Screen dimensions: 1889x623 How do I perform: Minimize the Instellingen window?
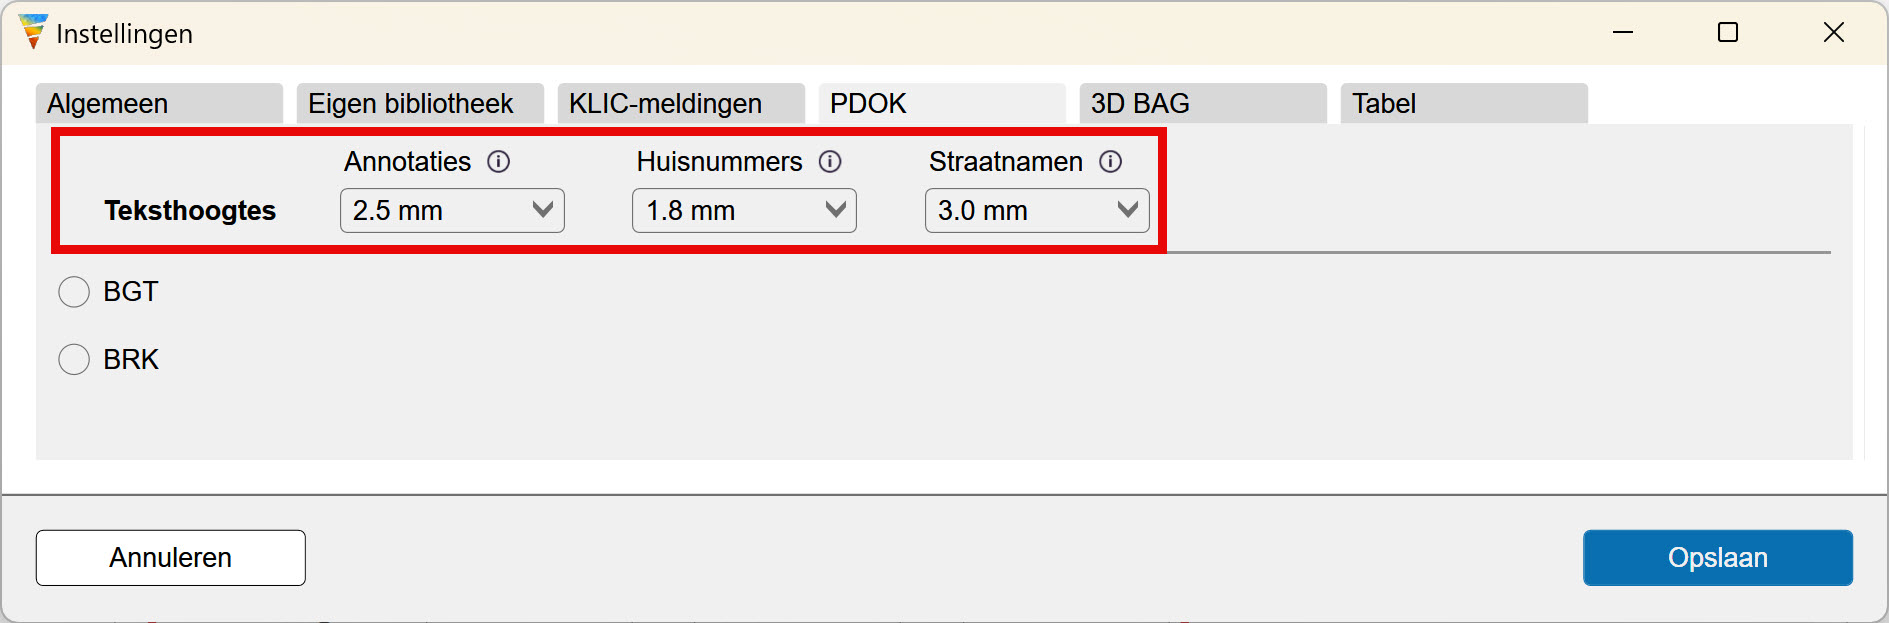[x=1622, y=33]
